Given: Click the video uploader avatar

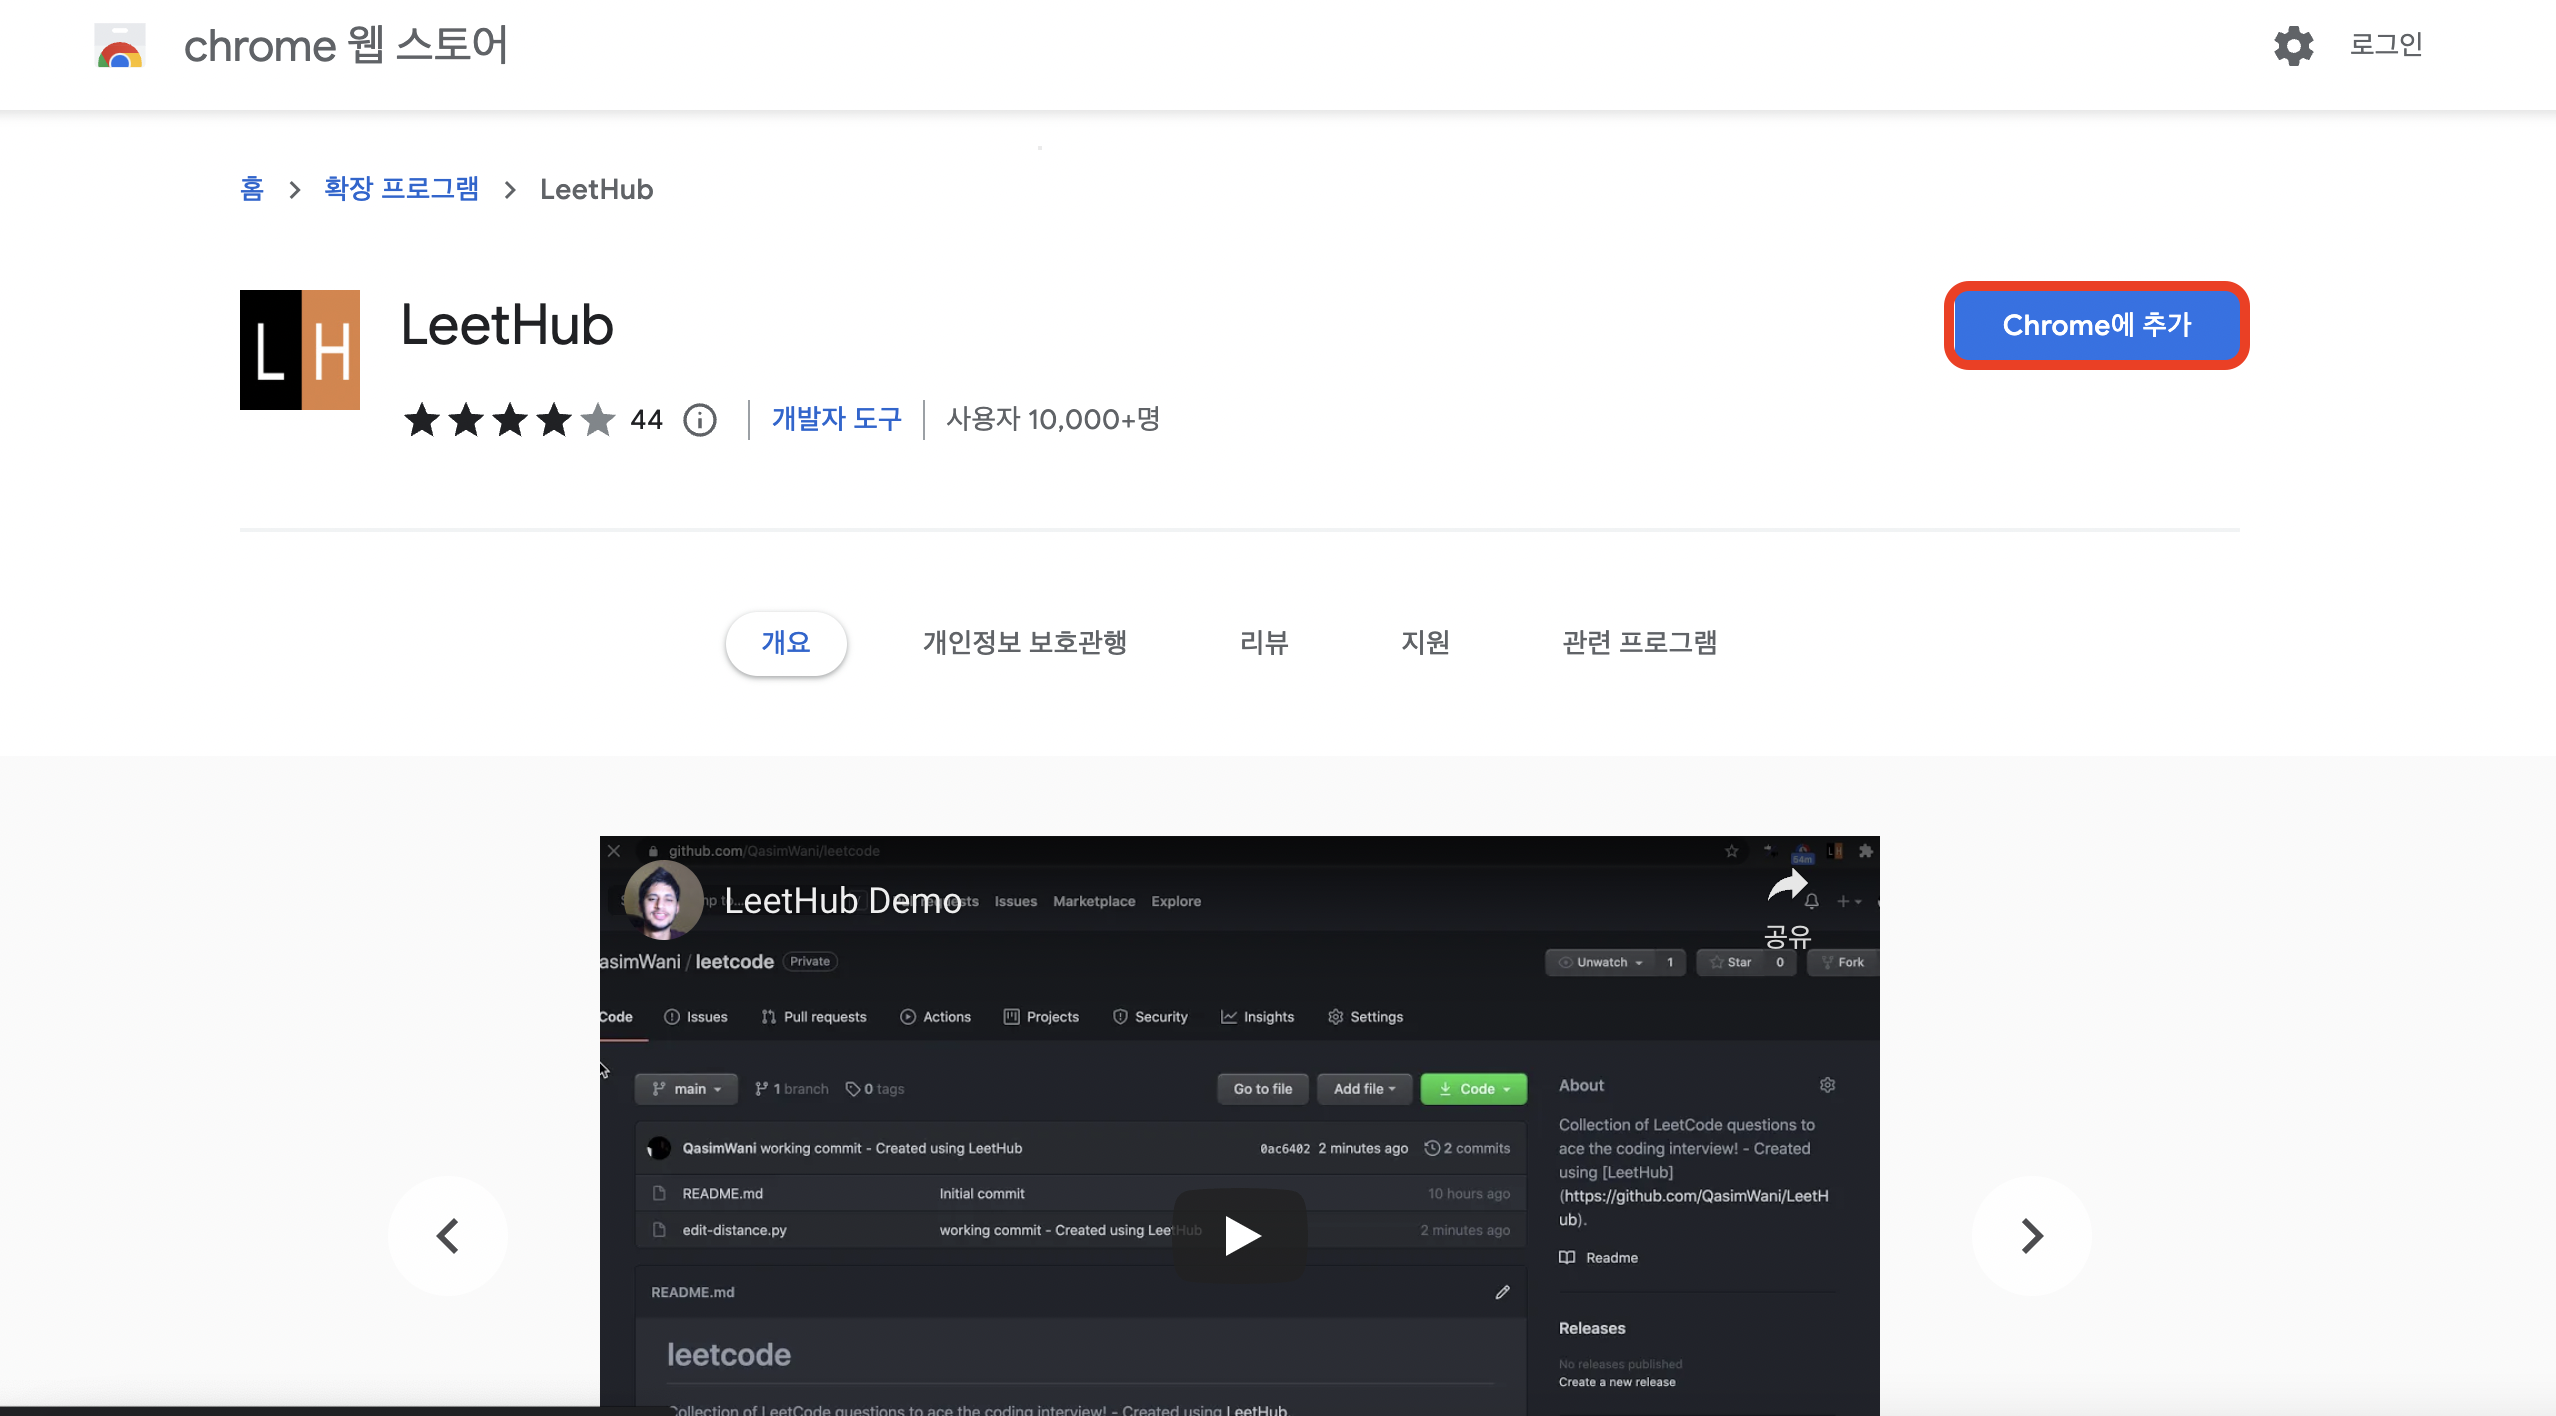Looking at the screenshot, I should (662, 900).
